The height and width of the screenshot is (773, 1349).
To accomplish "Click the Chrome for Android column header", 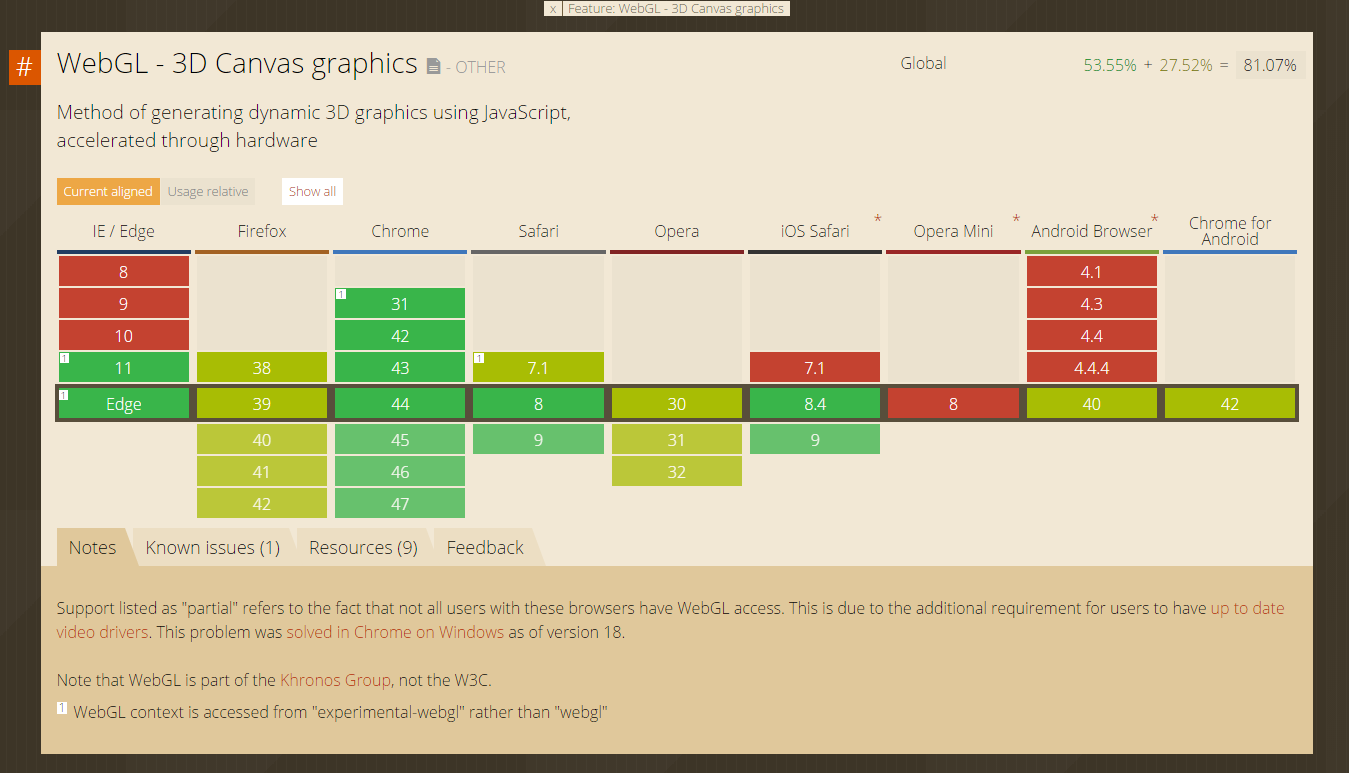I will (1230, 231).
